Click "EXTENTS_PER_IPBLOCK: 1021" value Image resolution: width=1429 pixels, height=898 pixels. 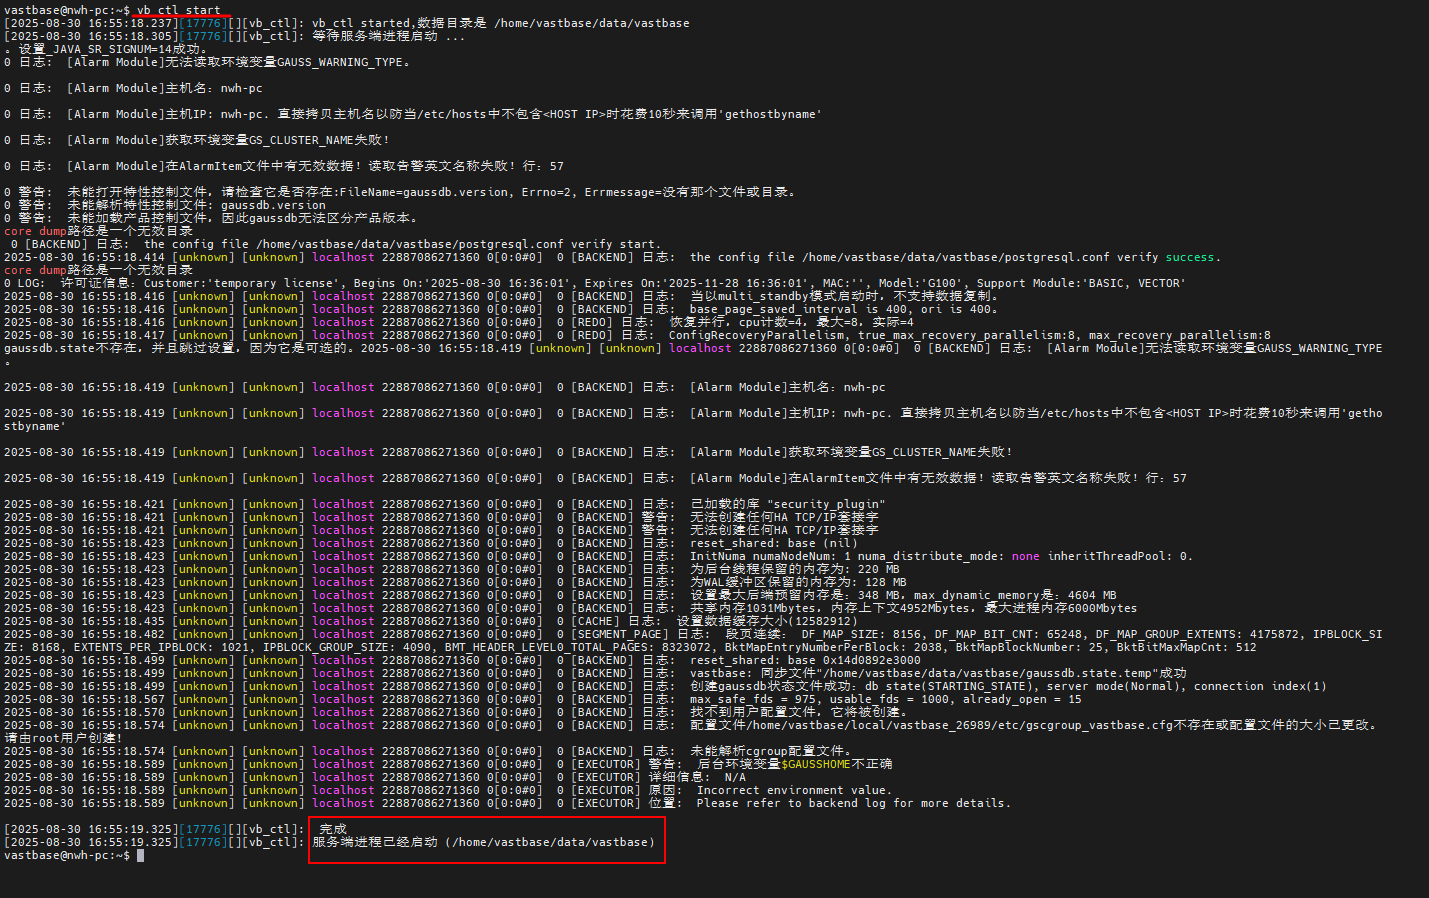click(162, 647)
